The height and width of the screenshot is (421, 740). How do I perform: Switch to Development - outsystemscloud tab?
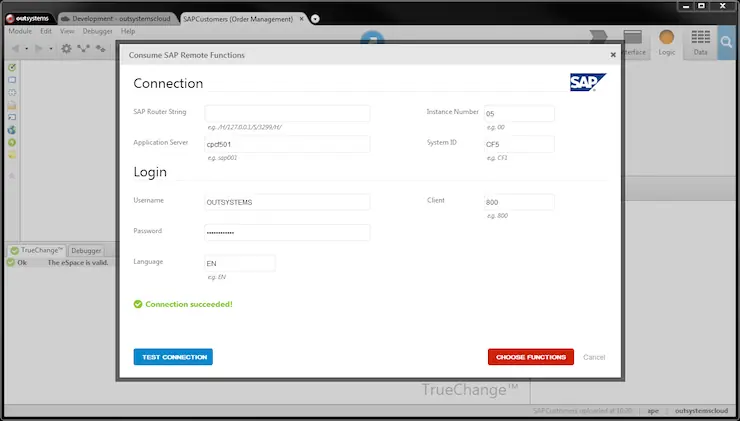point(116,19)
